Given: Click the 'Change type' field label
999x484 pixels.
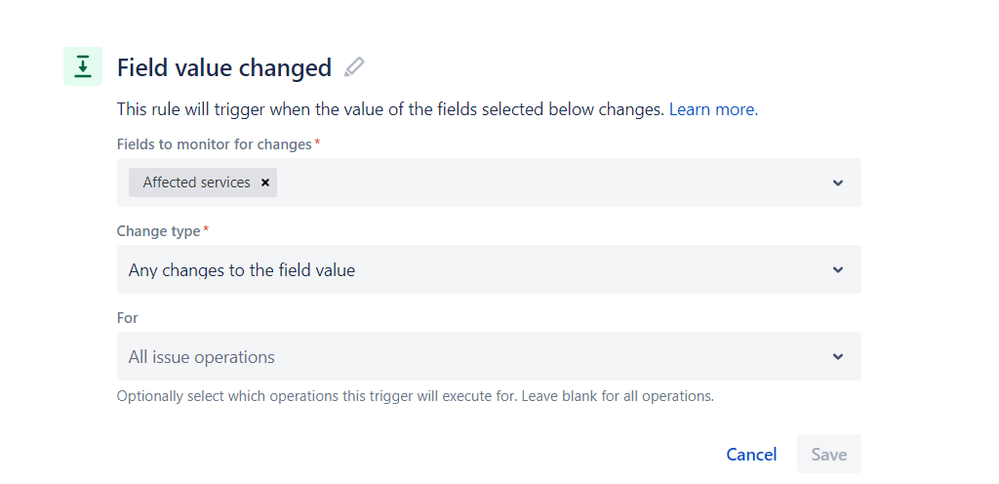Looking at the screenshot, I should pos(159,231).
